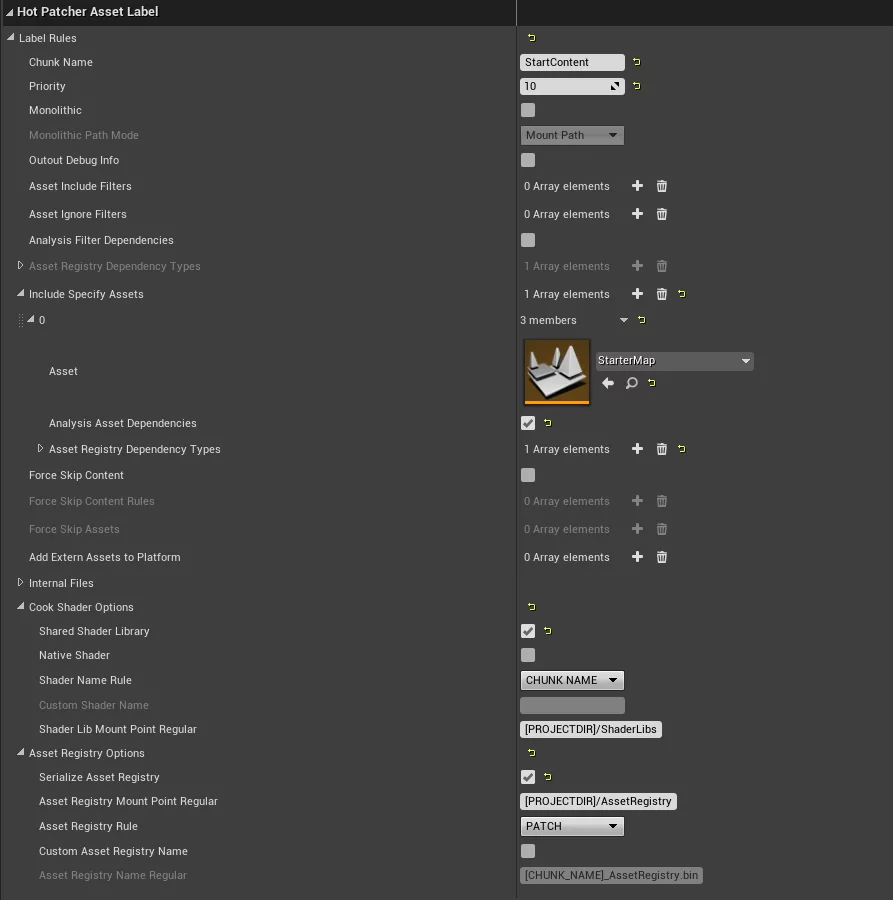Expand the Internal Files section
This screenshot has width=893, height=900.
pyautogui.click(x=21, y=583)
